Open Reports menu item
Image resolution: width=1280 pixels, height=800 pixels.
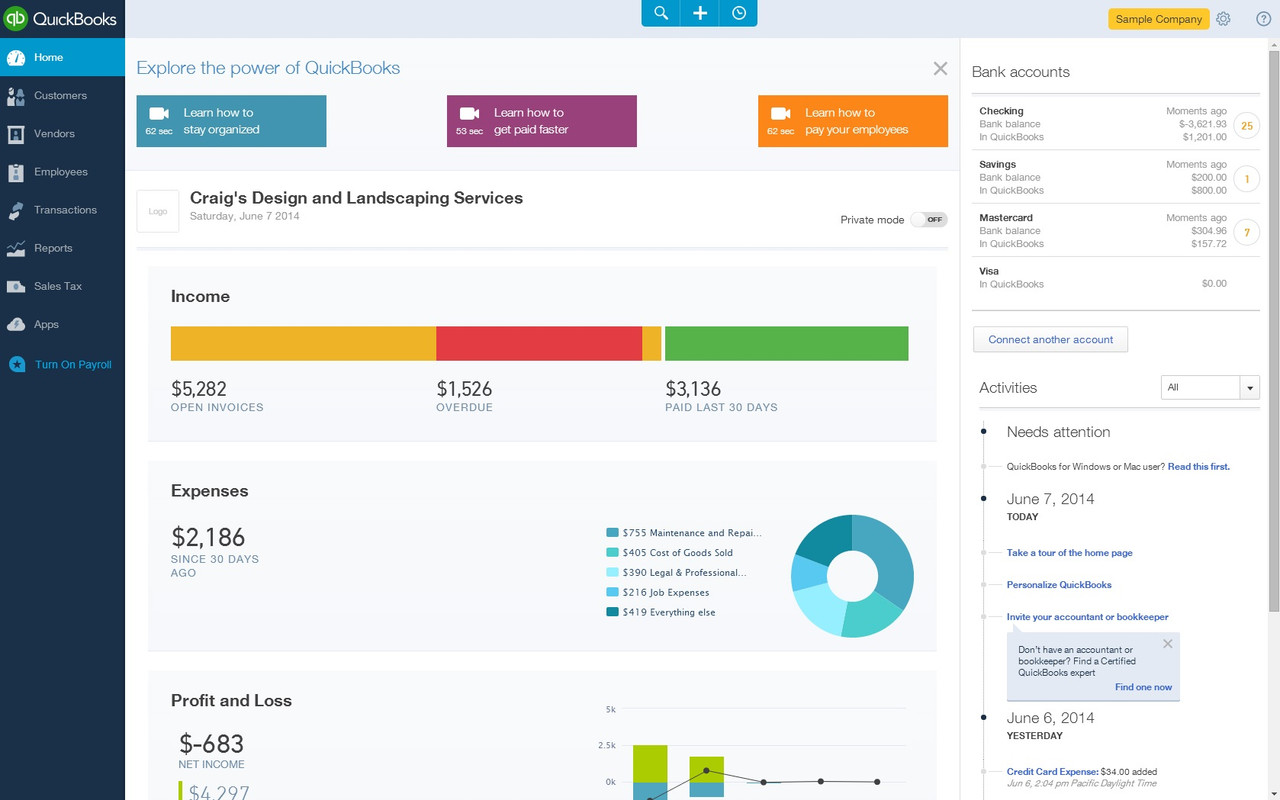[x=54, y=248]
